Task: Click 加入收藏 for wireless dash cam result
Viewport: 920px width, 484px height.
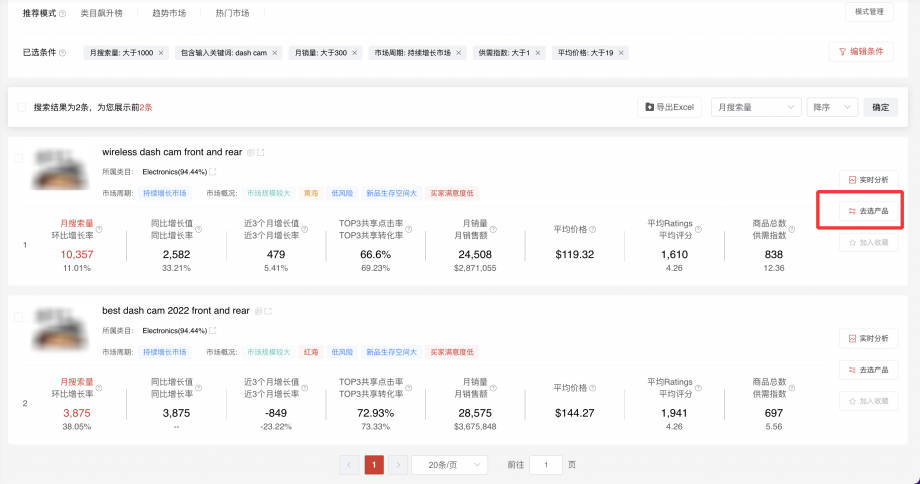Action: (x=868, y=242)
